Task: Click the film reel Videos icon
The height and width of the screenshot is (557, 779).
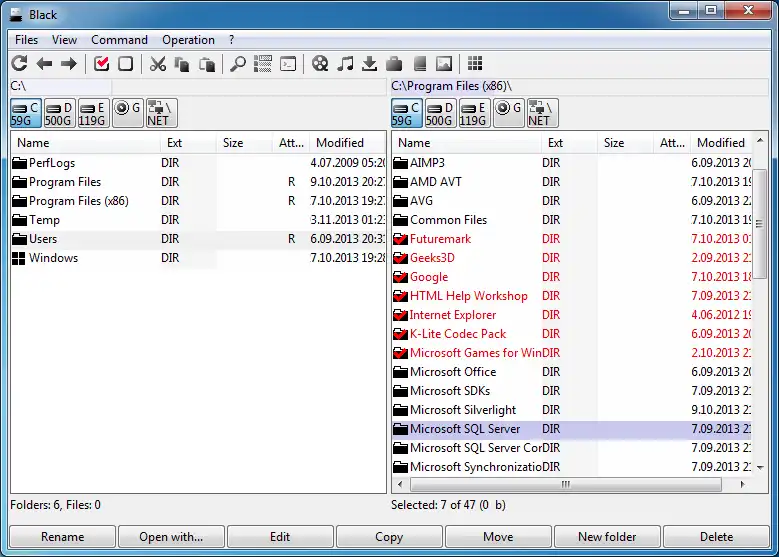Action: pyautogui.click(x=320, y=64)
